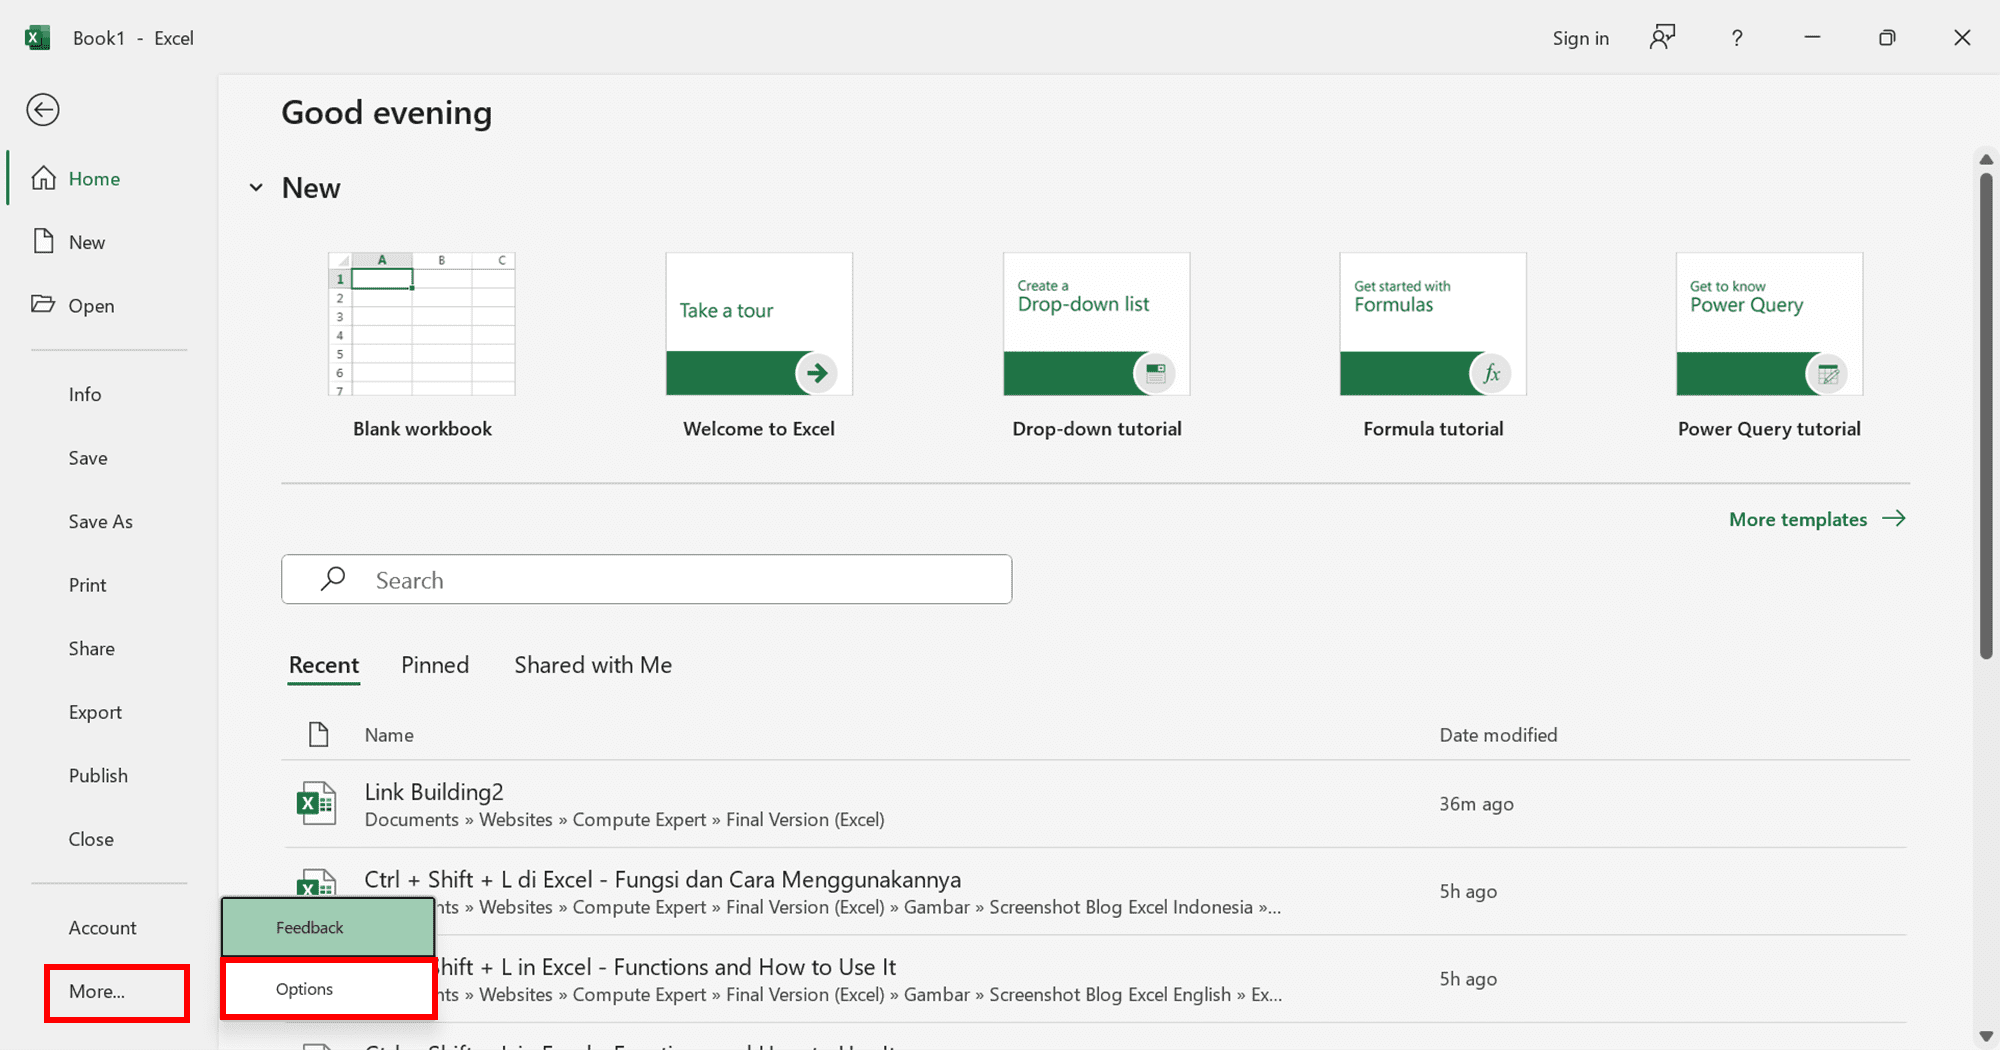Click the feedback person icon in title bar
Screen dimensions: 2000x1050
[x=1662, y=38]
